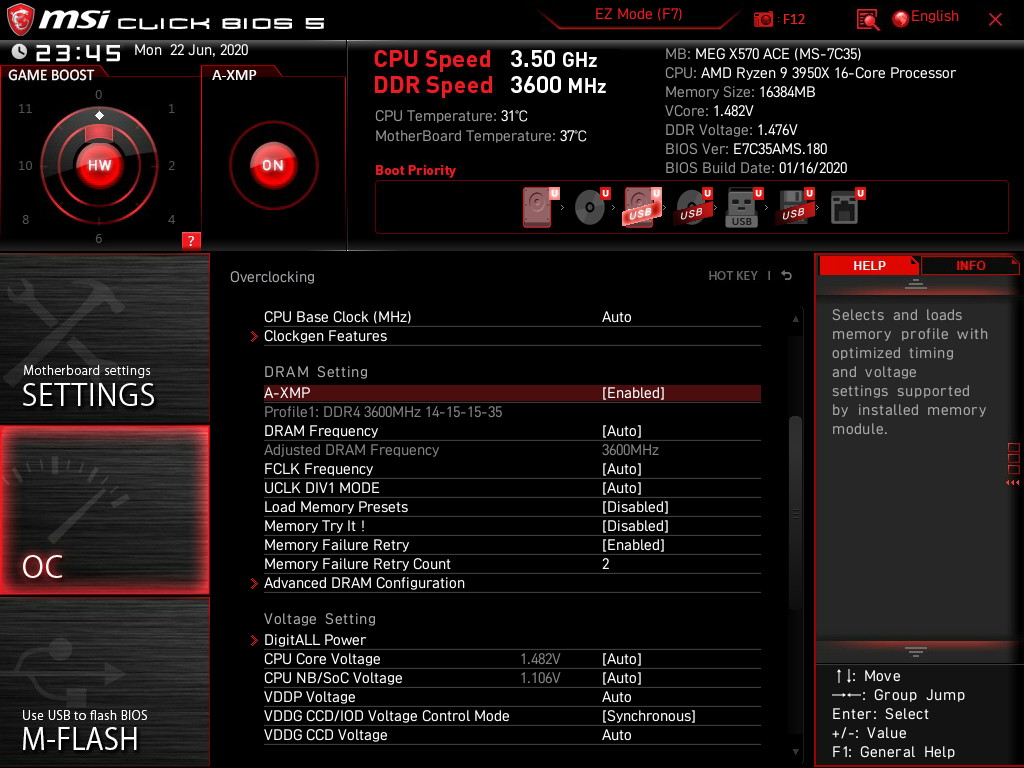Select the USB floppy boot device icon
This screenshot has height=768, width=1024.
click(x=795, y=207)
